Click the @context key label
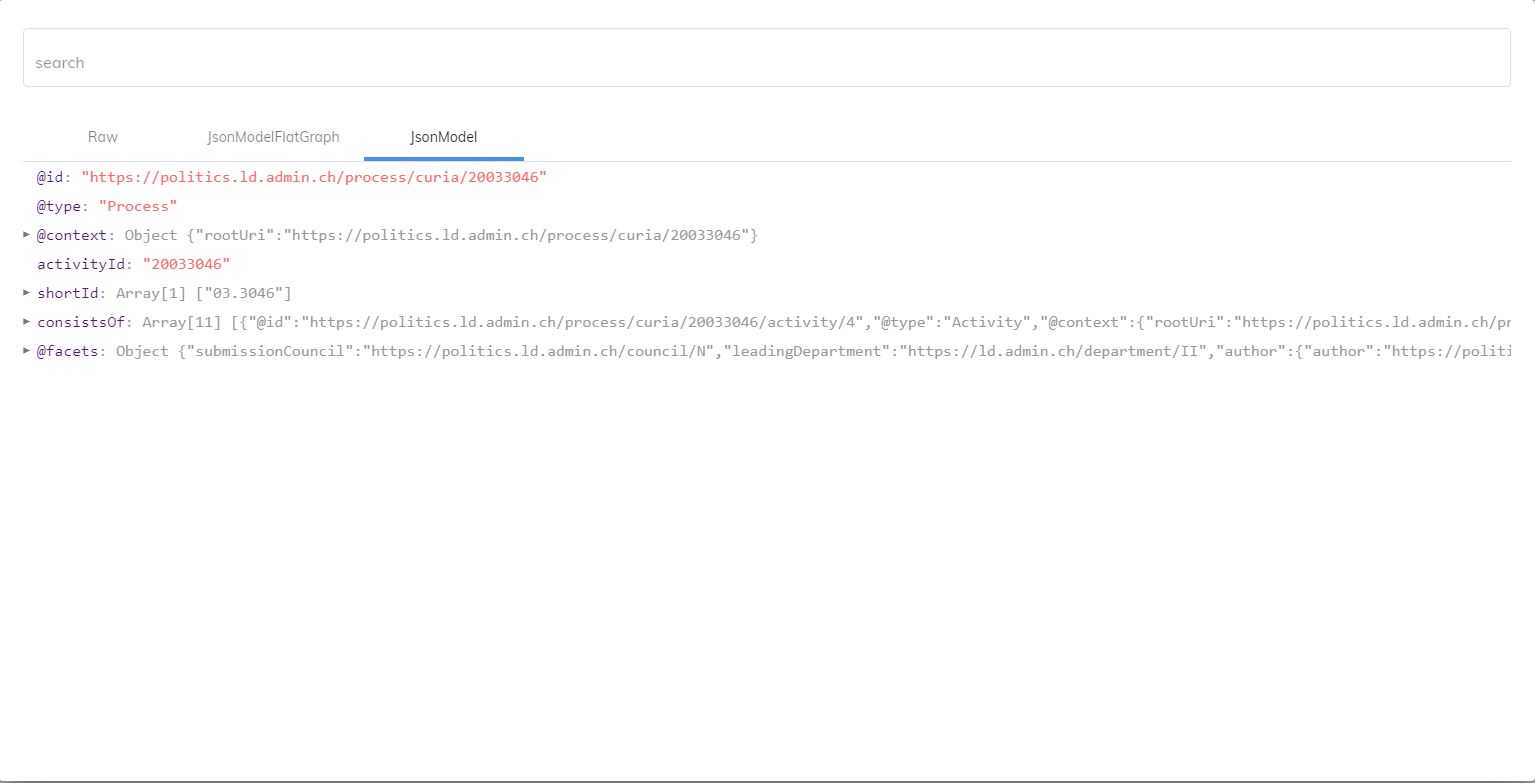 72,235
